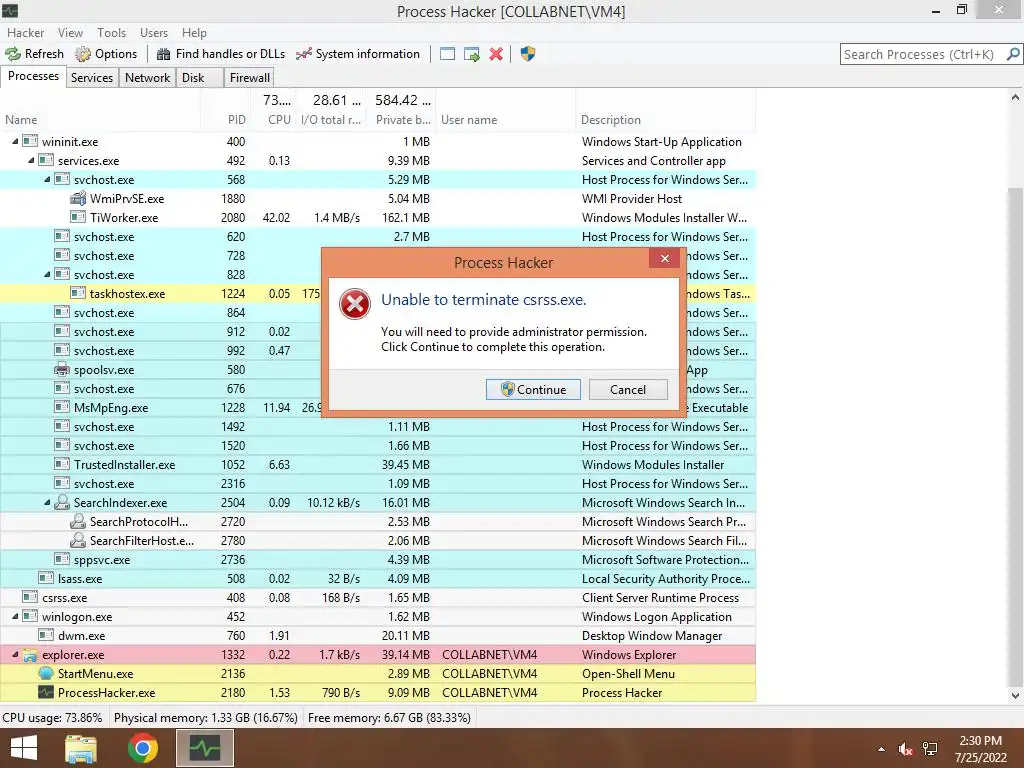Switch to the Firewall tab
The height and width of the screenshot is (768, 1024).
249,78
